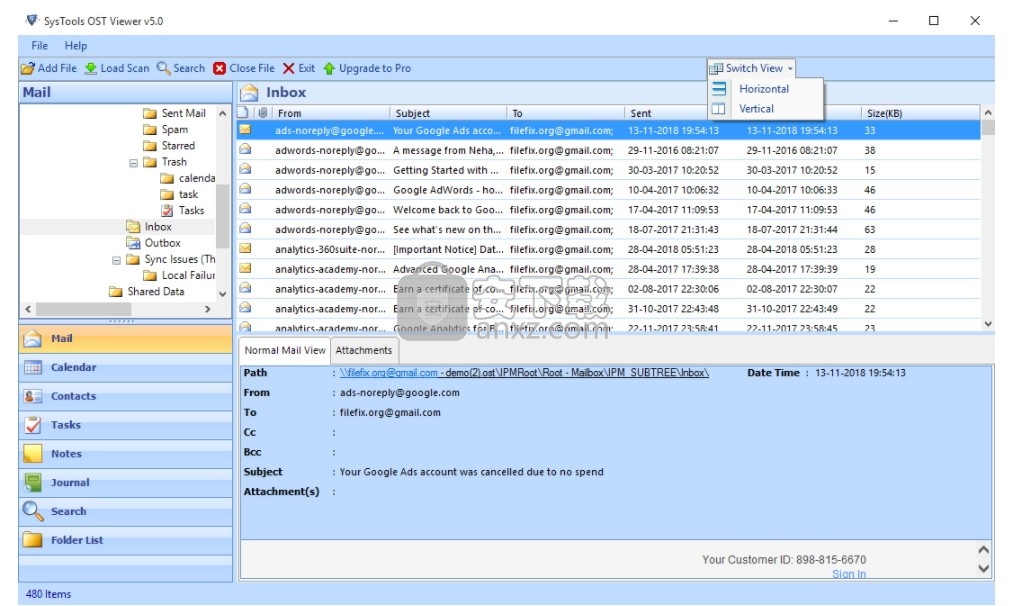Open the Mail navigation pane
The width and height of the screenshot is (1011, 606).
(126, 338)
